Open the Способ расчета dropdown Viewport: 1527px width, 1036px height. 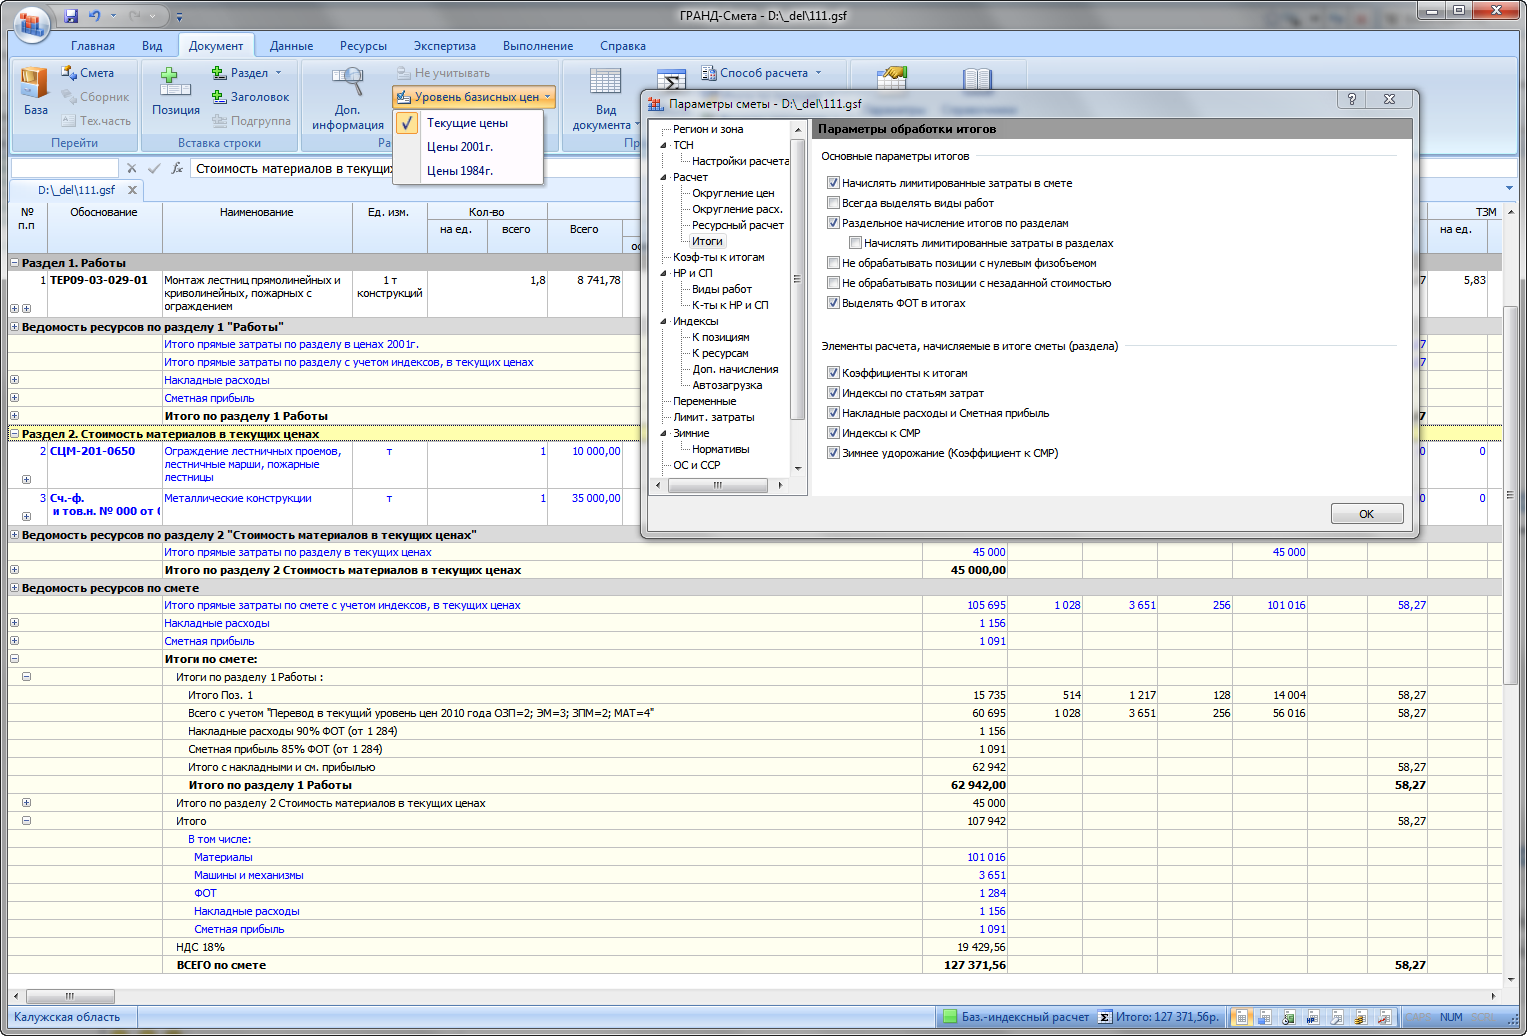[762, 73]
